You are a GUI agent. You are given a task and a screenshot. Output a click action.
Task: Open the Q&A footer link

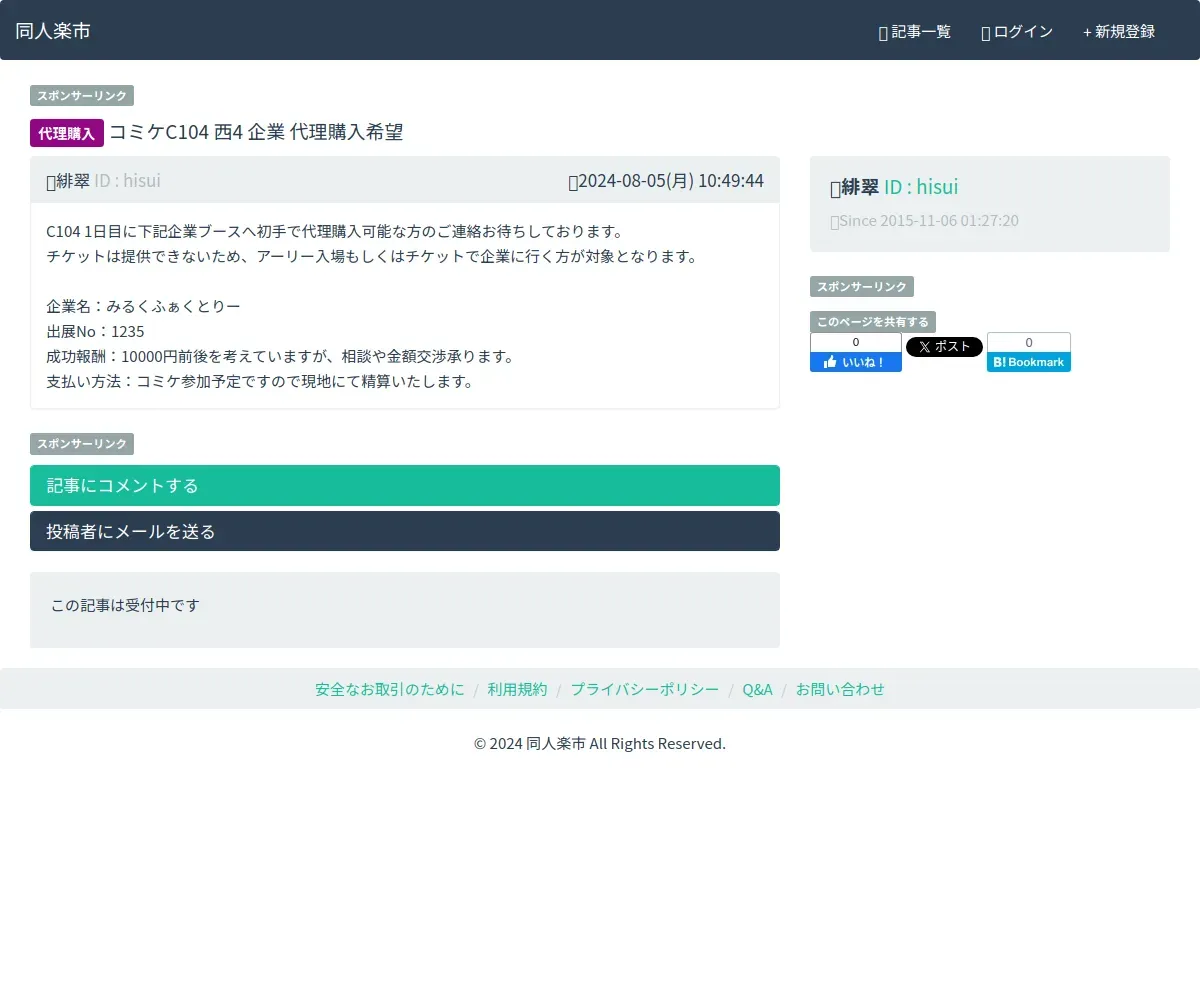click(757, 689)
